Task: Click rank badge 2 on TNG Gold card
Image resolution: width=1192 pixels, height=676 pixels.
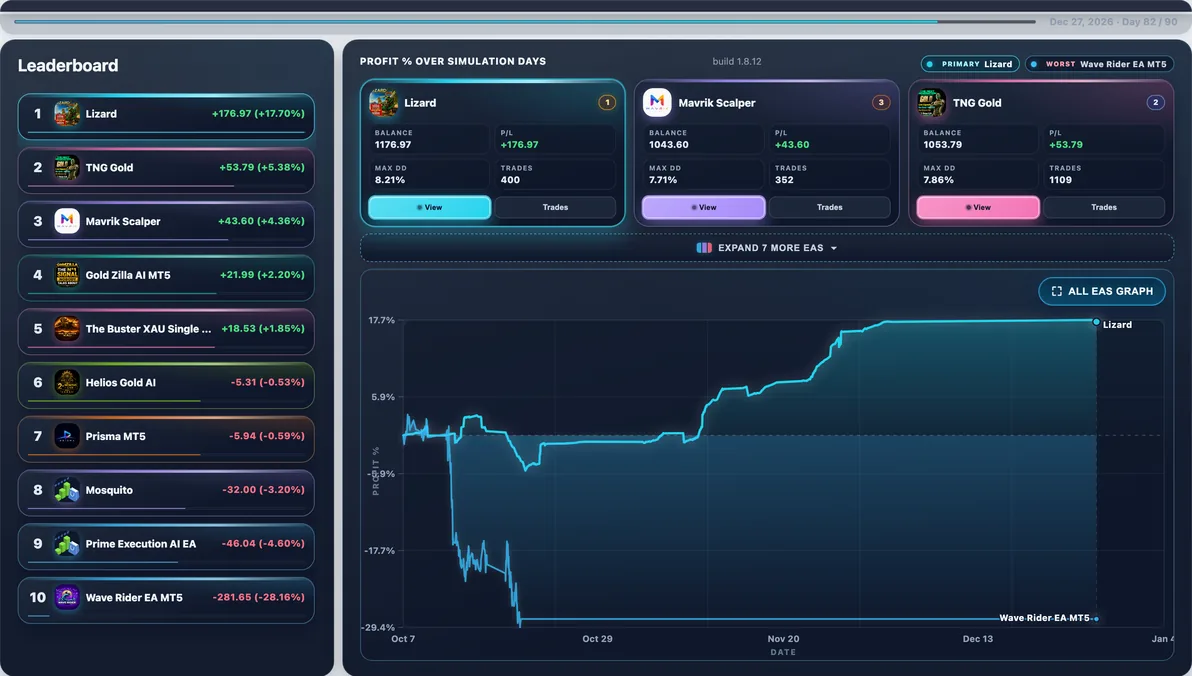Action: click(1156, 103)
